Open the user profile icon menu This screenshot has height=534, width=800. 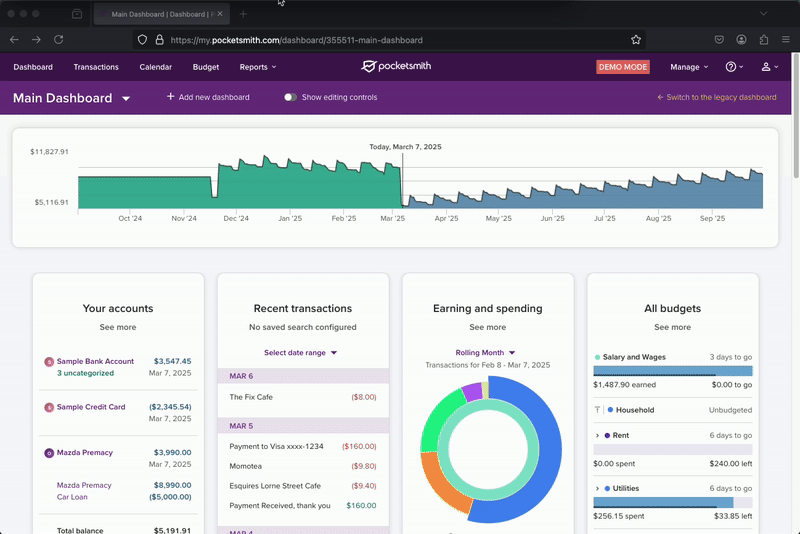(x=767, y=67)
